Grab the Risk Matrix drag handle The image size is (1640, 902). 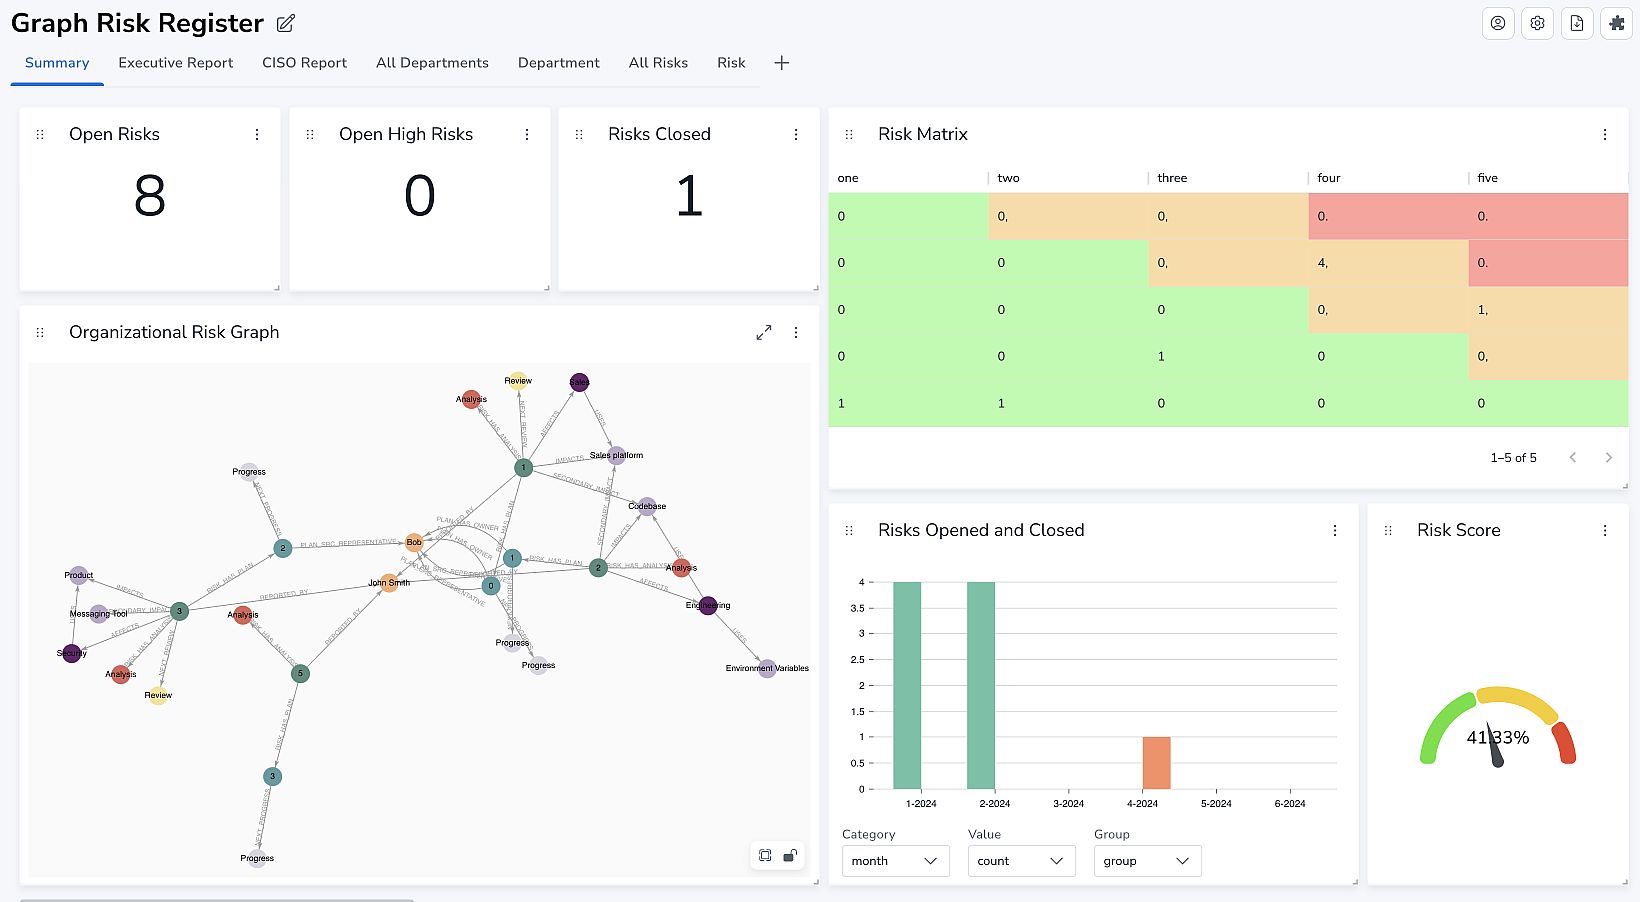849,134
